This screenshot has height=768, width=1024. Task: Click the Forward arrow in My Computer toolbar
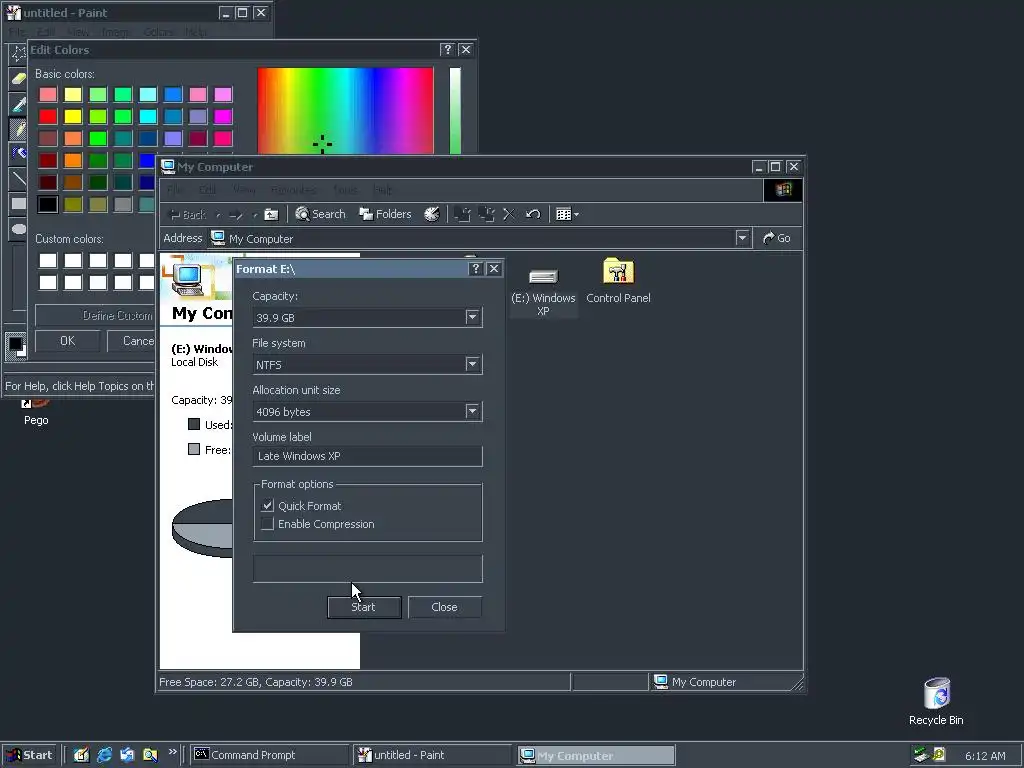236,214
